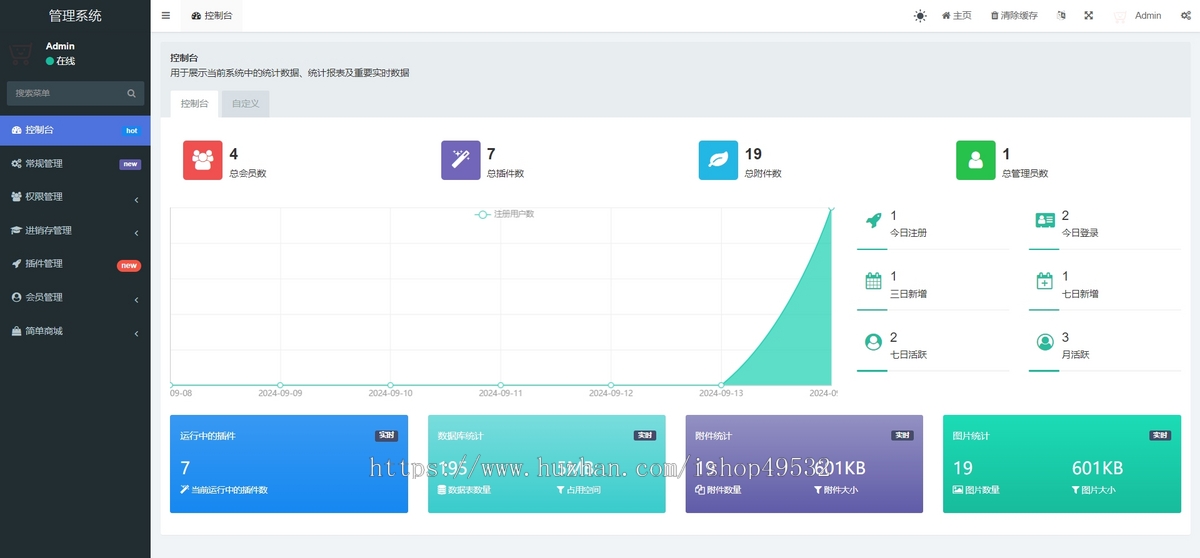Image resolution: width=1200 pixels, height=558 pixels.
Task: Open 插件管理 in the sidebar
Action: [75, 264]
